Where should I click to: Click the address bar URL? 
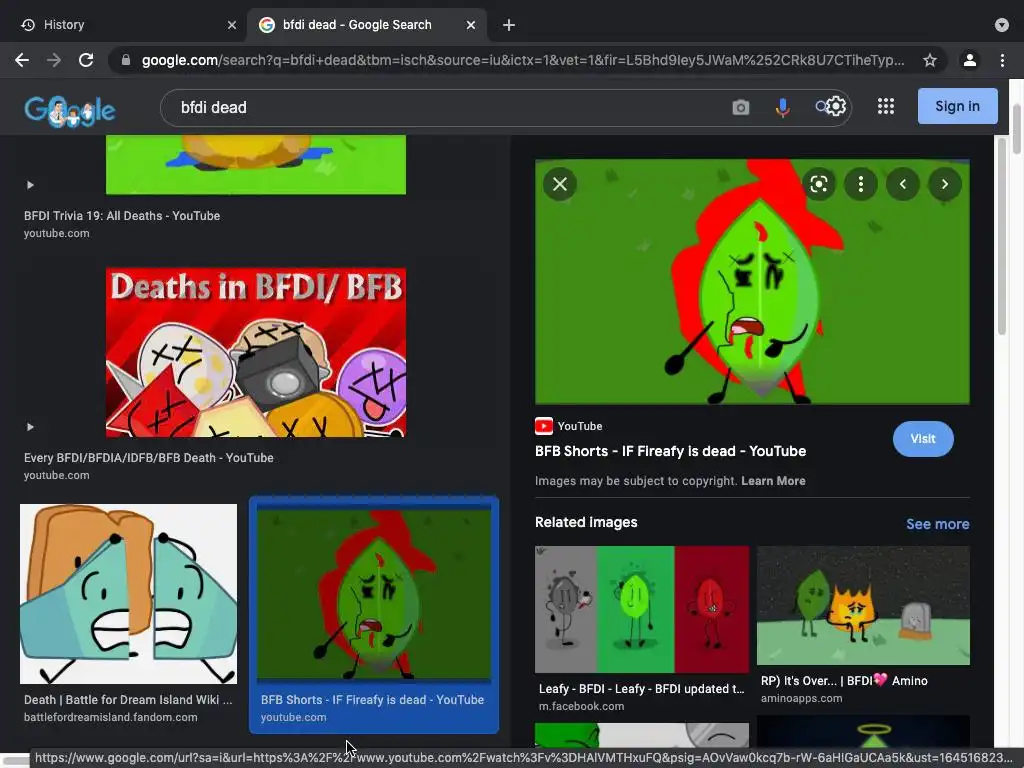(522, 60)
